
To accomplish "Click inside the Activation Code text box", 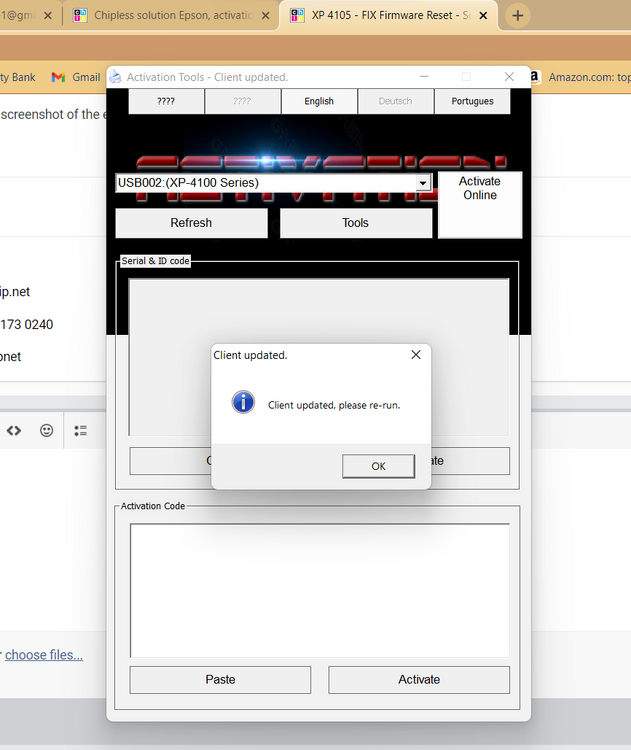I will pos(320,590).
